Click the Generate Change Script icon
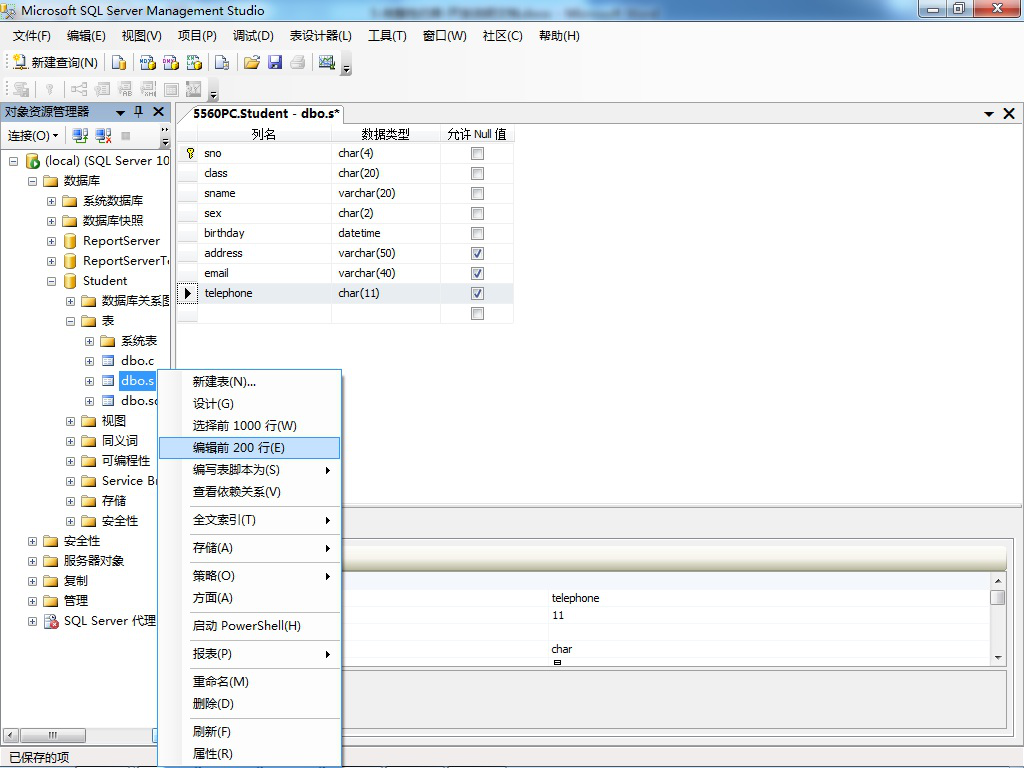 tap(21, 89)
